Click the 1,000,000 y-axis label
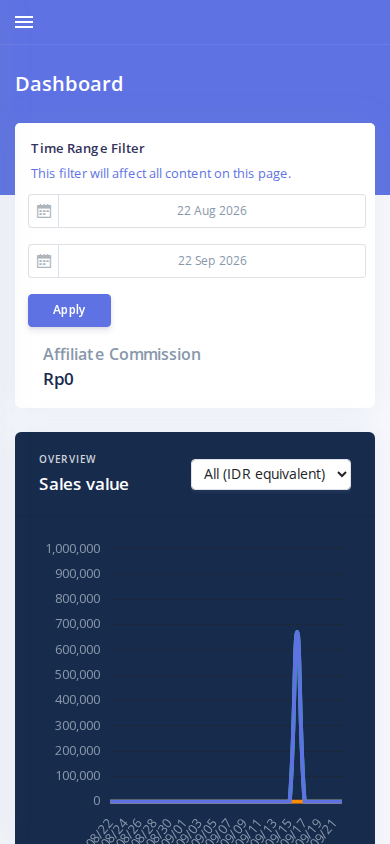Viewport: 390px width, 844px height. tap(73, 548)
